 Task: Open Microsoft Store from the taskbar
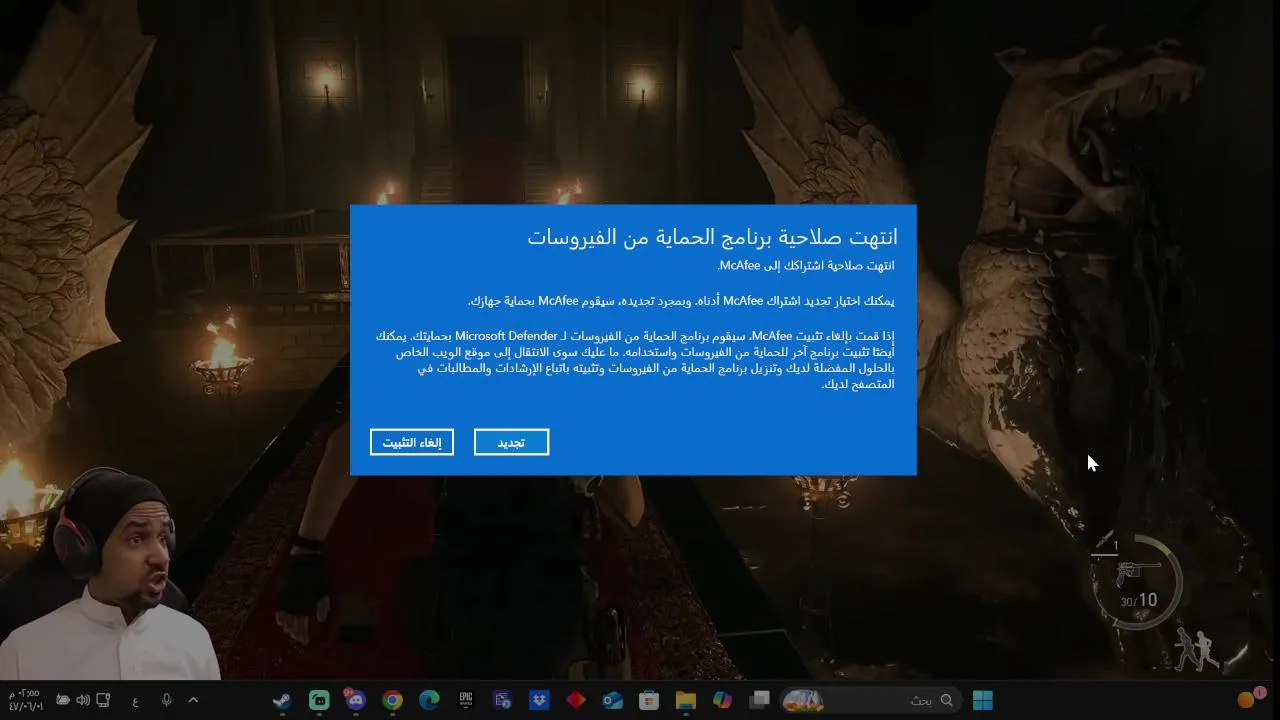[649, 700]
